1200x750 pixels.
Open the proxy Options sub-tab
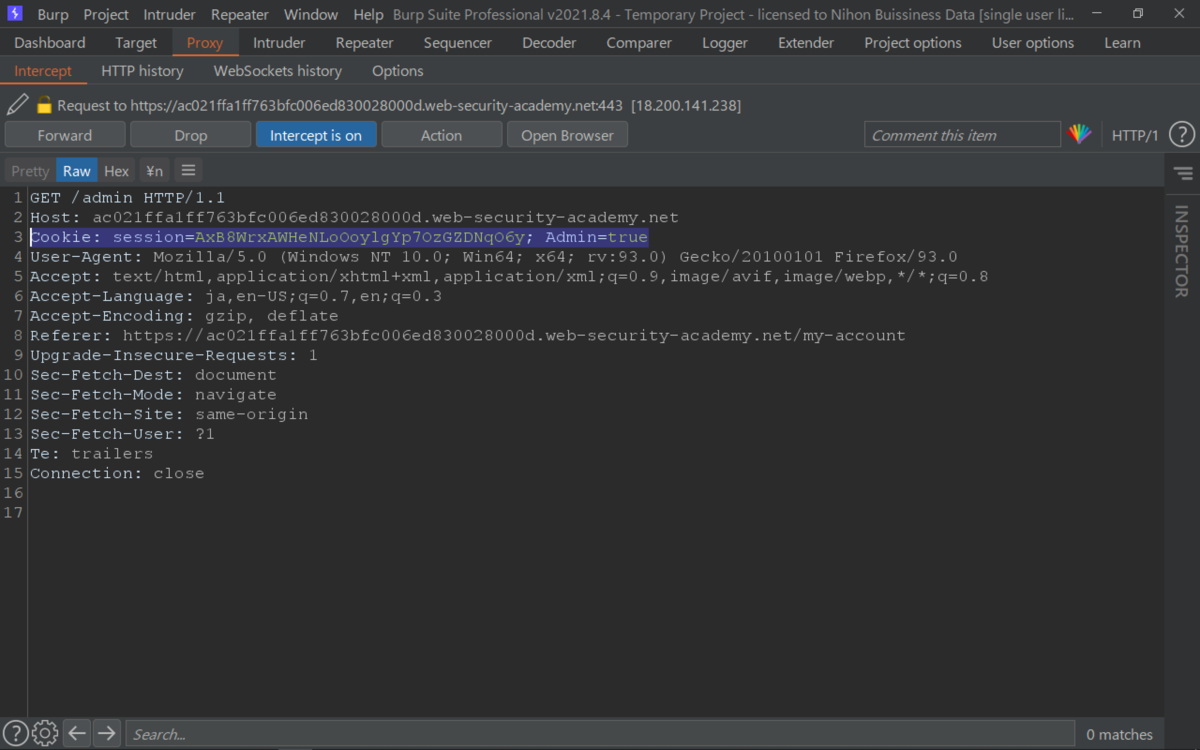click(398, 71)
